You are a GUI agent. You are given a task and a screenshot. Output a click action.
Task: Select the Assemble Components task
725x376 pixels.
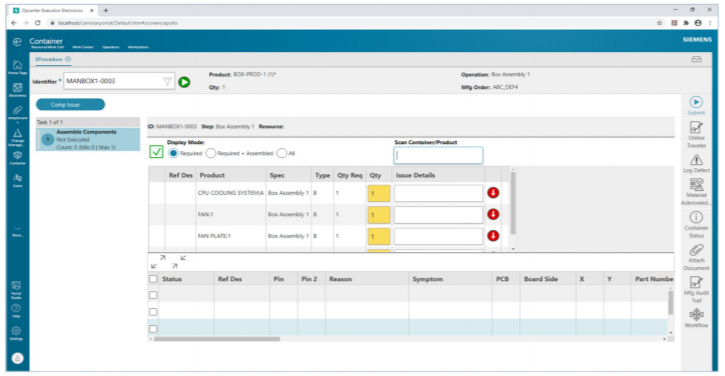[x=88, y=139]
